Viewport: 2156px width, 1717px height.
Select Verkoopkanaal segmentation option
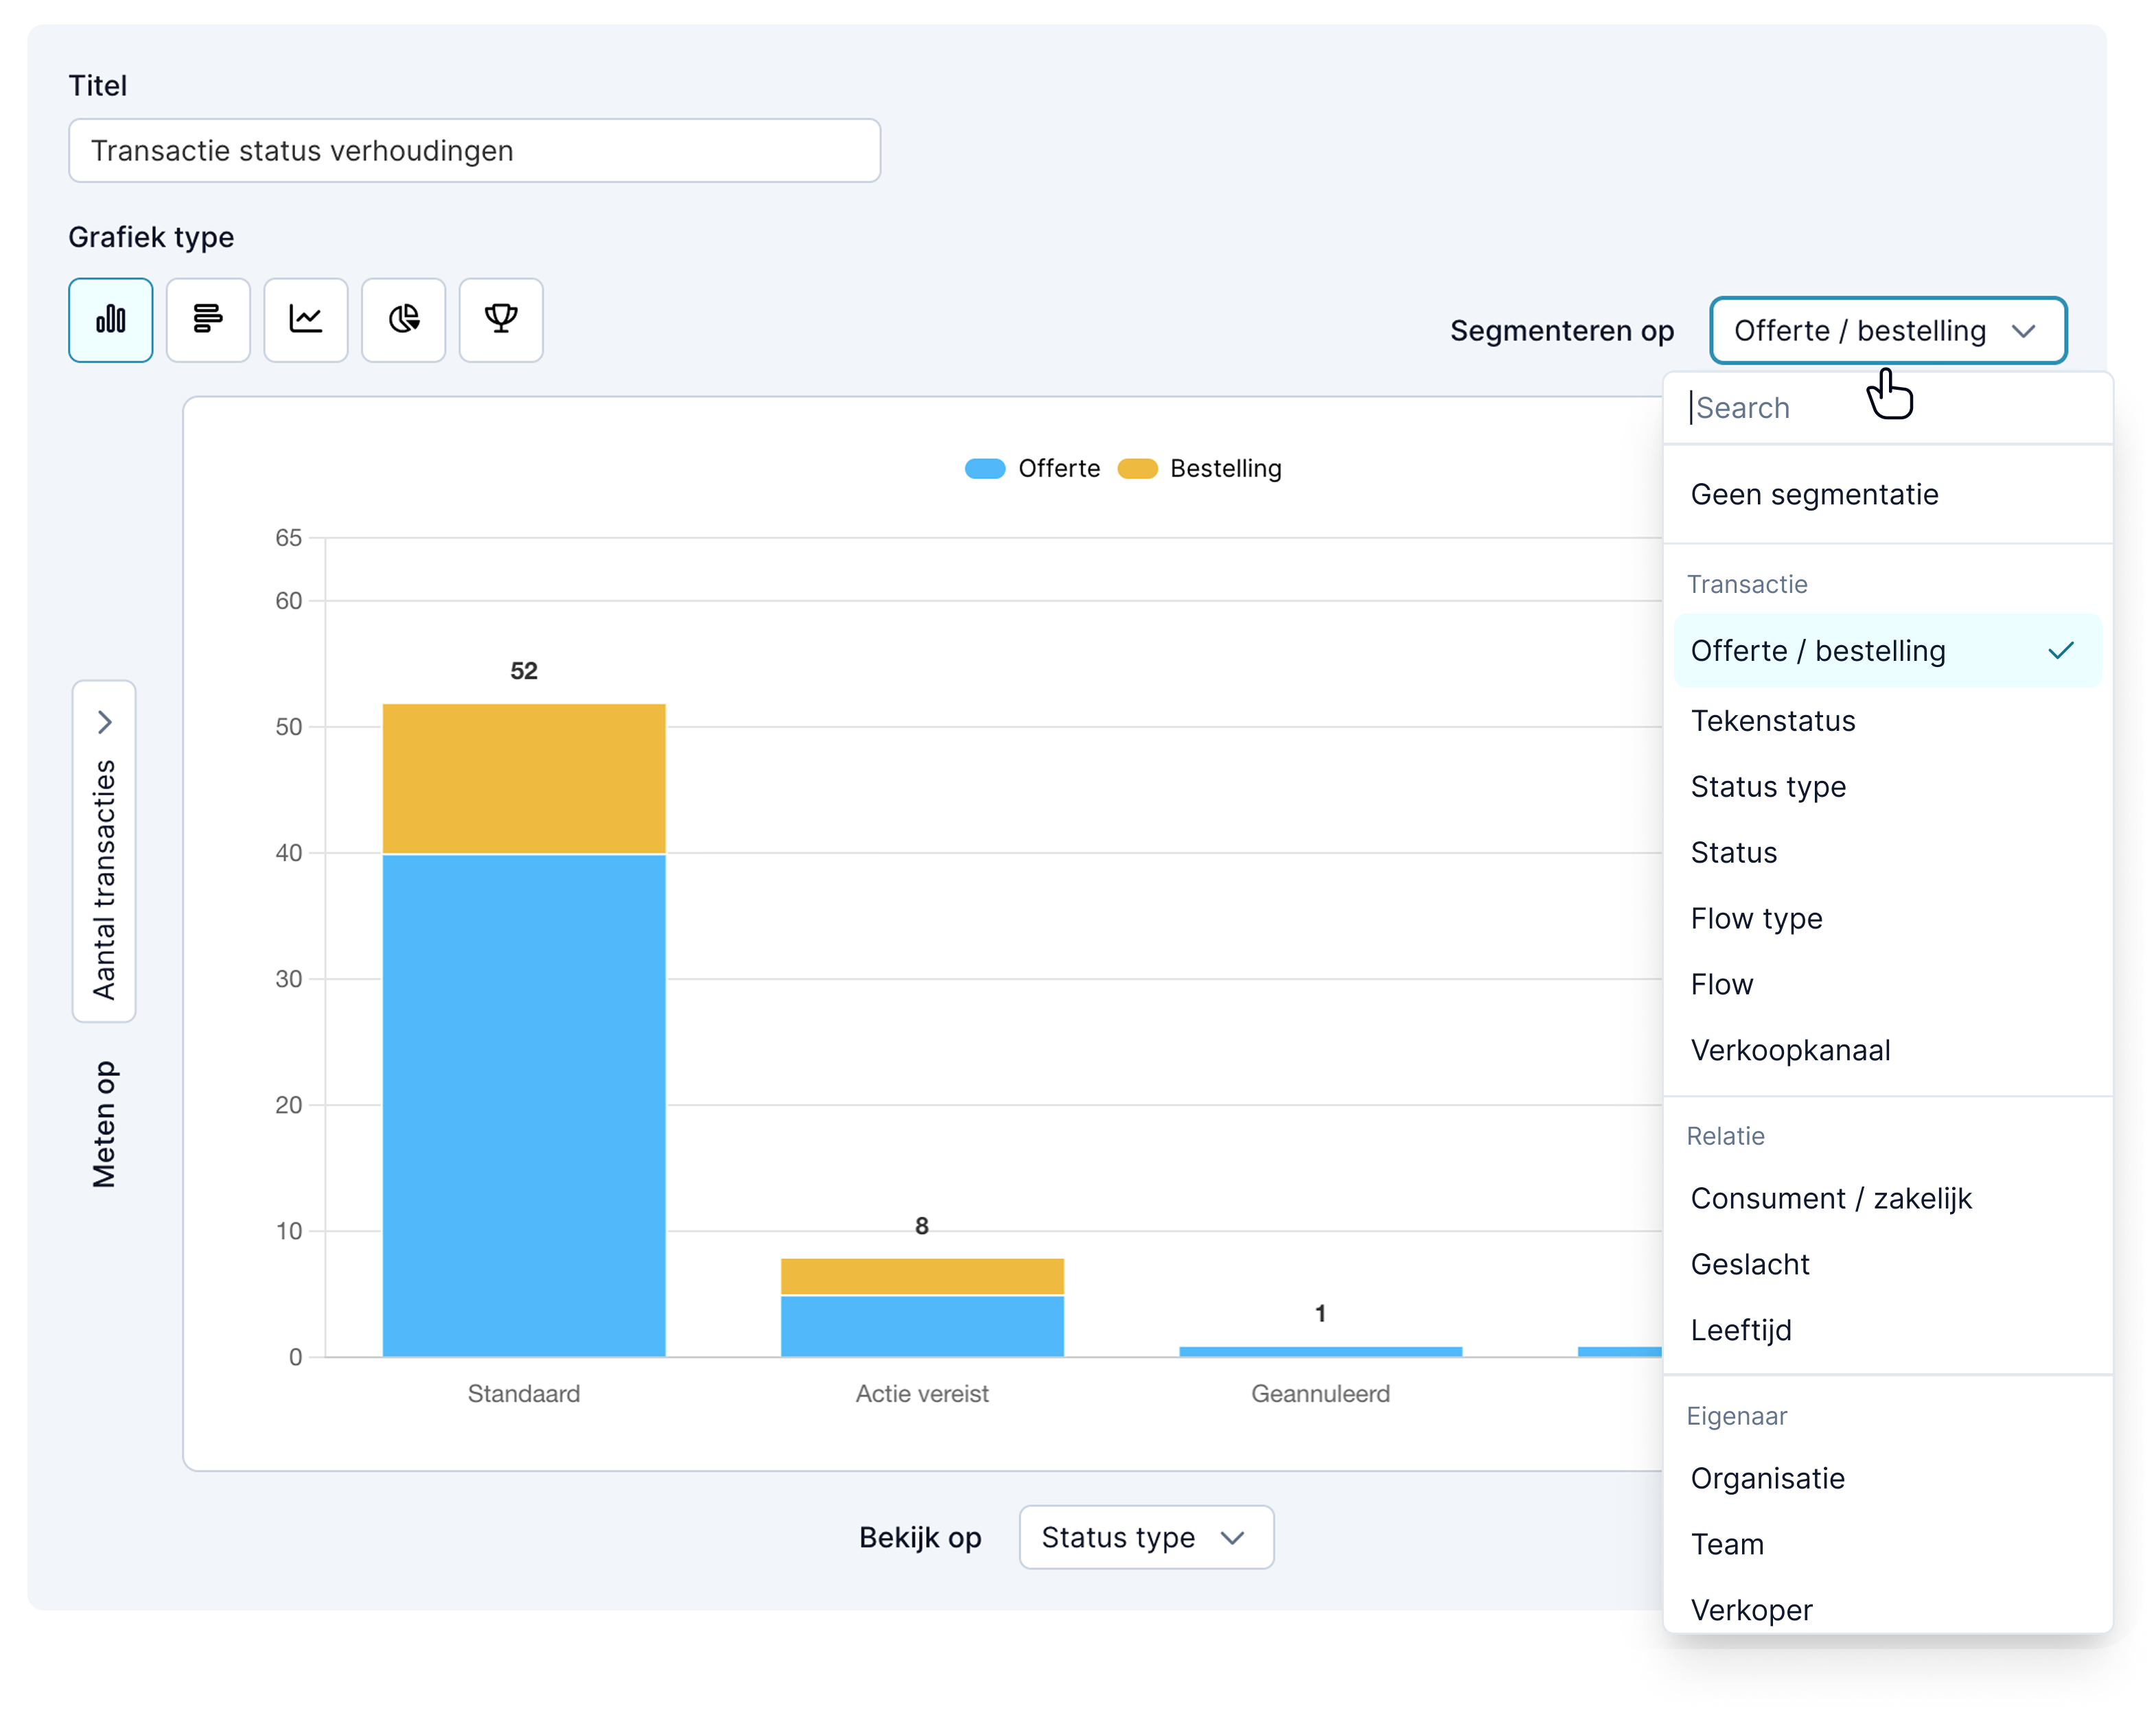[x=1790, y=1050]
